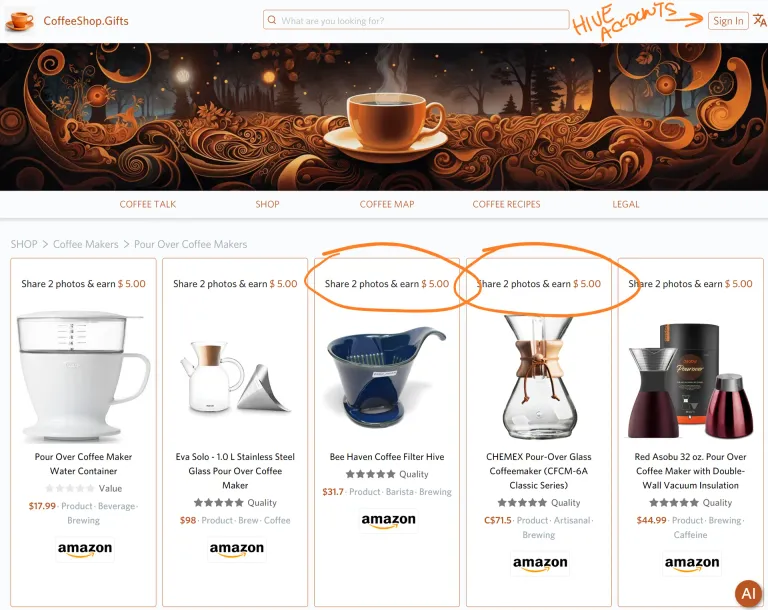Click the SHOP breadcrumb link
The image size is (768, 610).
tap(24, 244)
